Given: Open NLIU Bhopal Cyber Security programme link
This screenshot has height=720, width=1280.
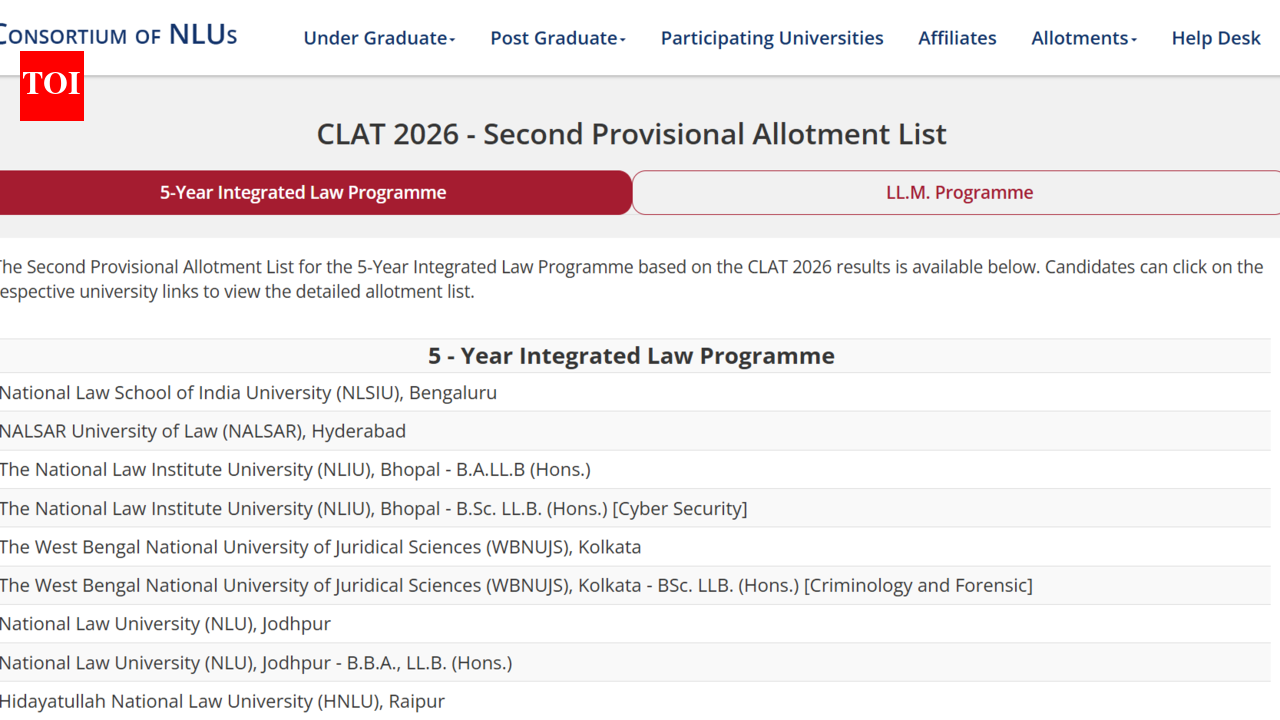Looking at the screenshot, I should (x=373, y=508).
